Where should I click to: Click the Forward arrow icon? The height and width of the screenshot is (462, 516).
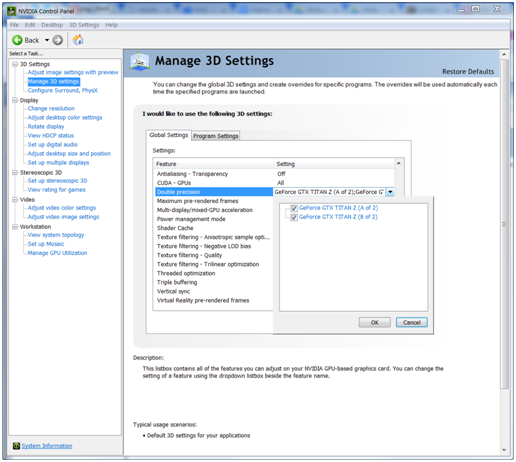point(58,40)
